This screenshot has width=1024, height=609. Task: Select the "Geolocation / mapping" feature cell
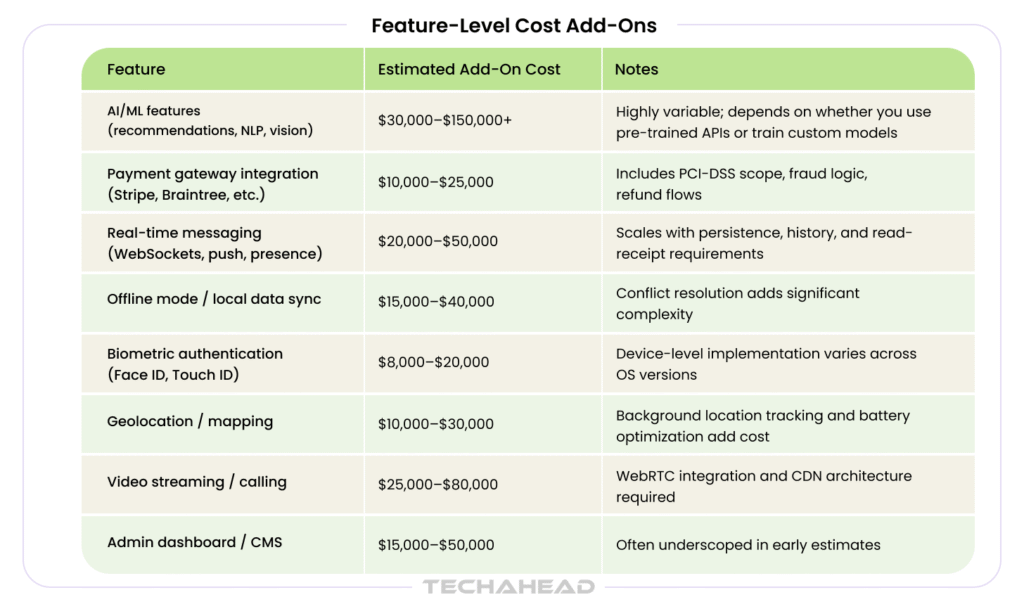click(190, 422)
